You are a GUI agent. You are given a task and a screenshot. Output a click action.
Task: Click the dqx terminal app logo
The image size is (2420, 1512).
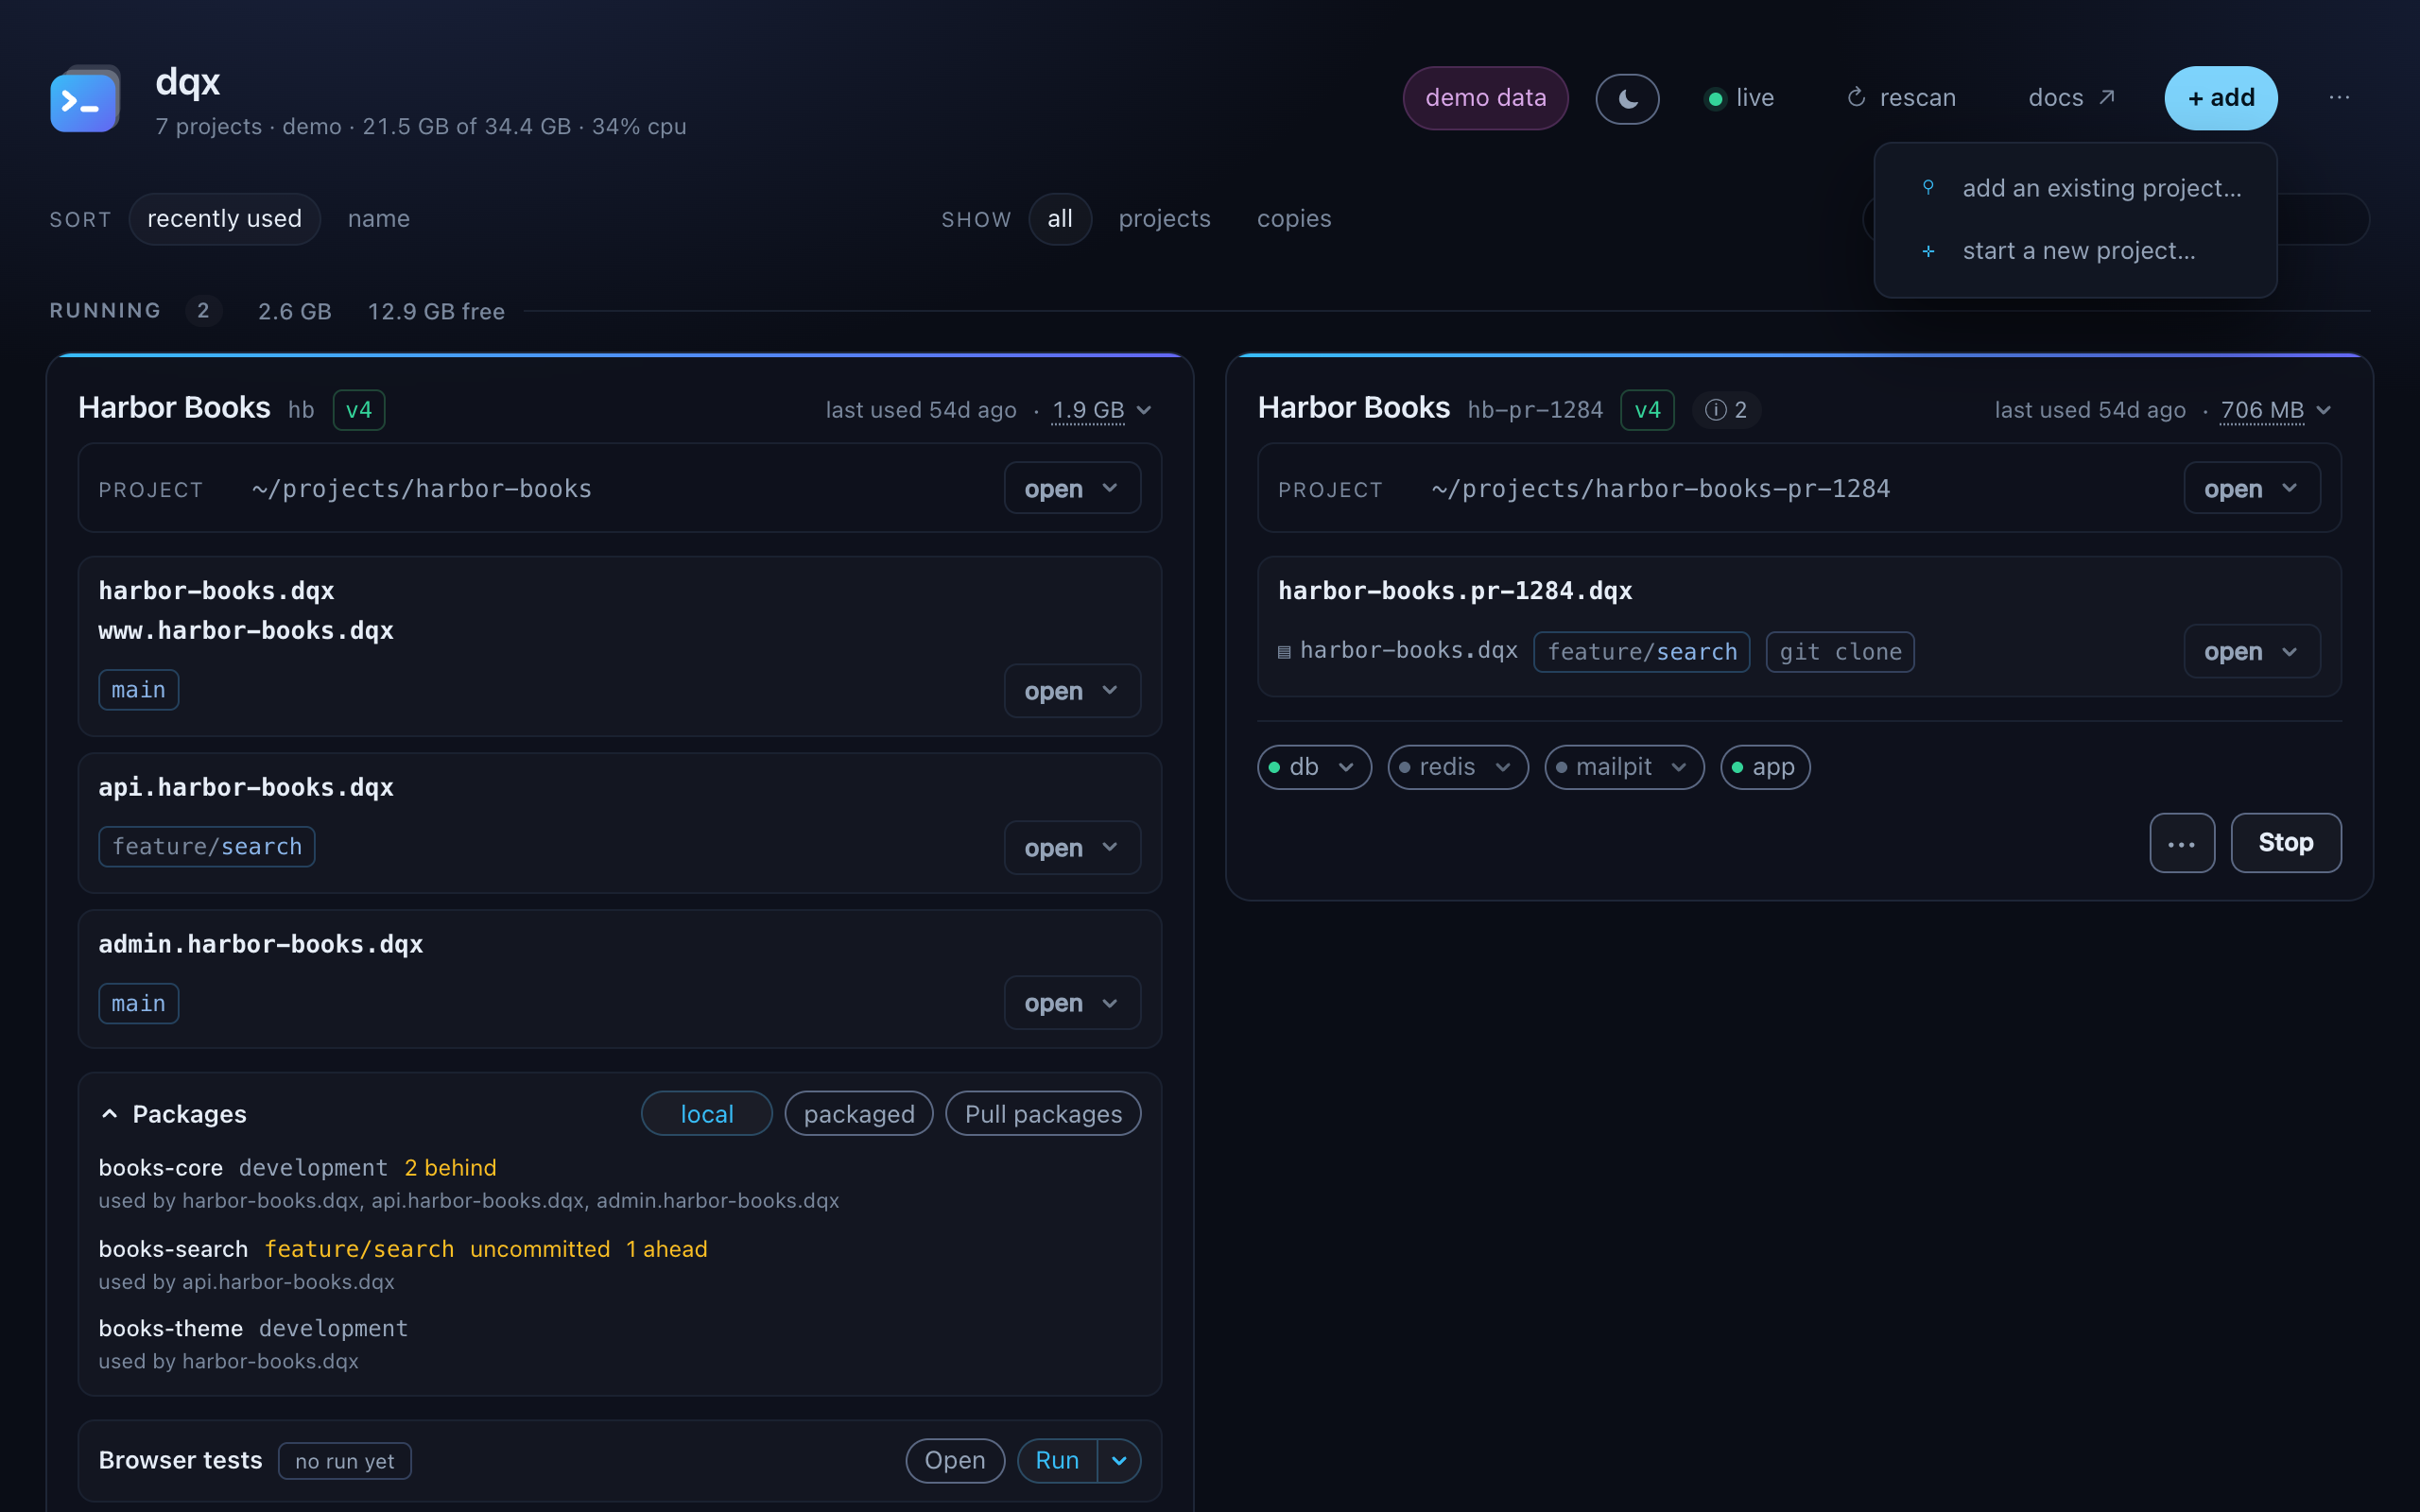click(85, 99)
